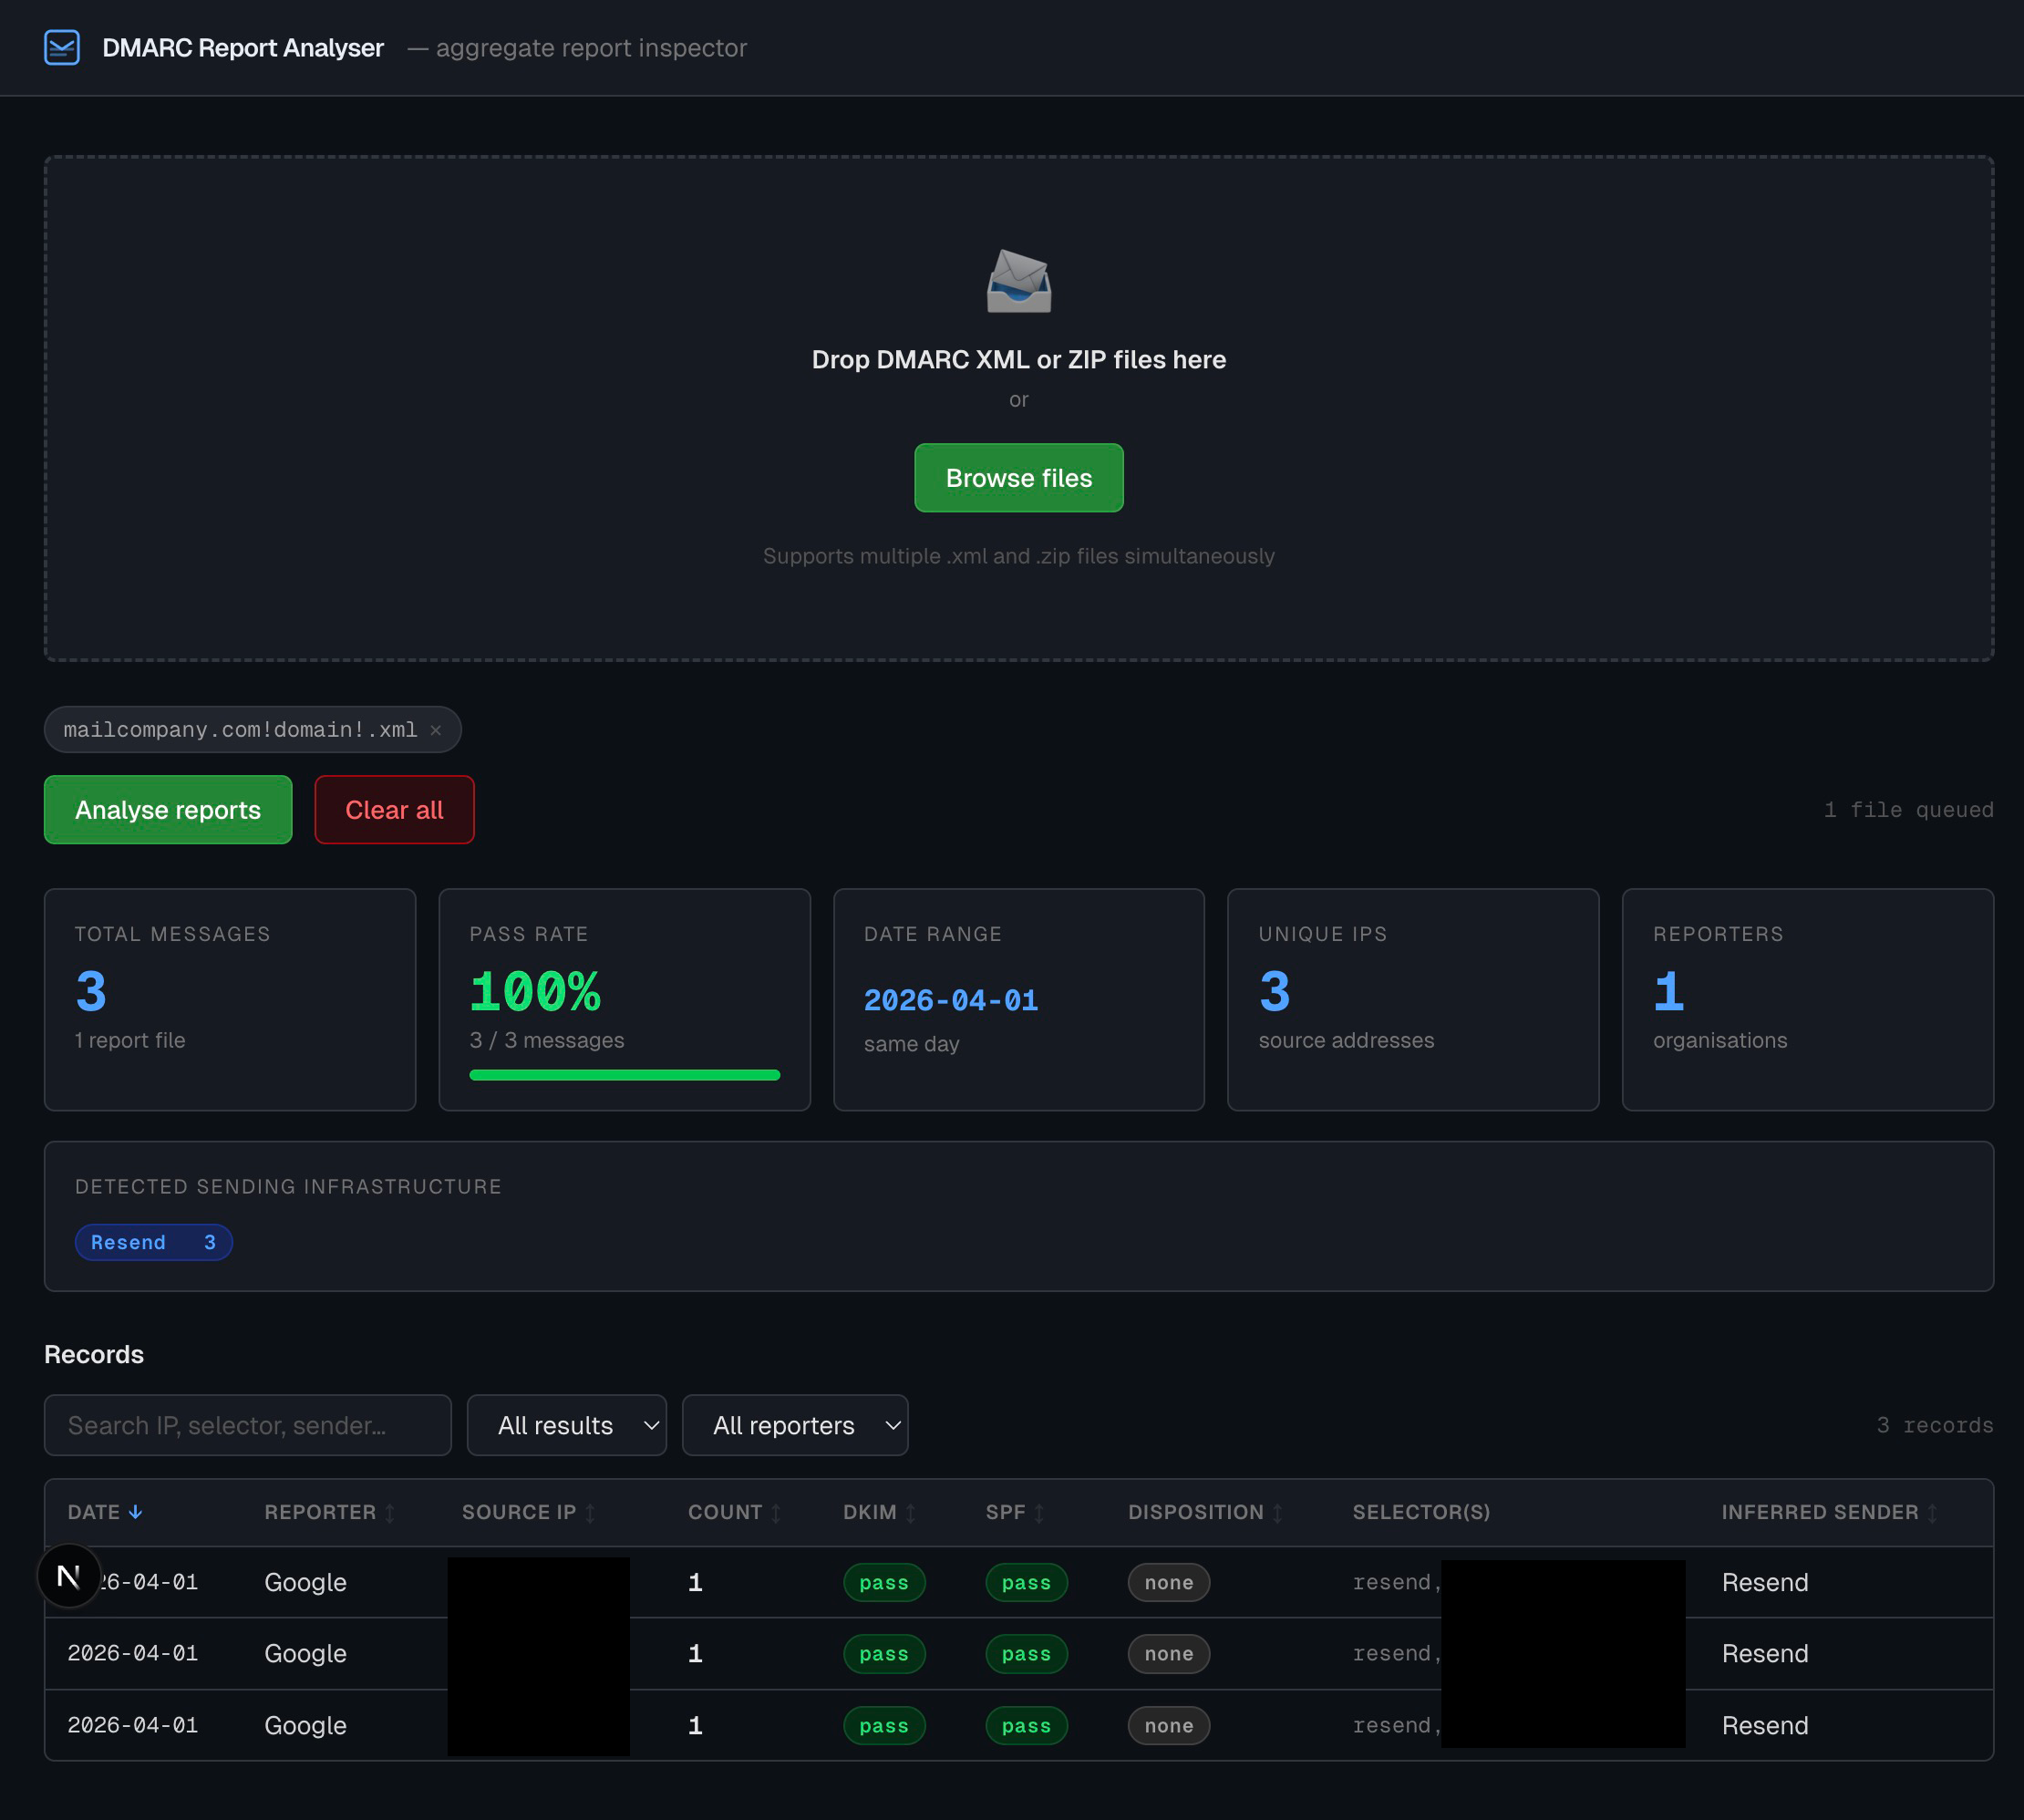Clear all queued files

394,809
